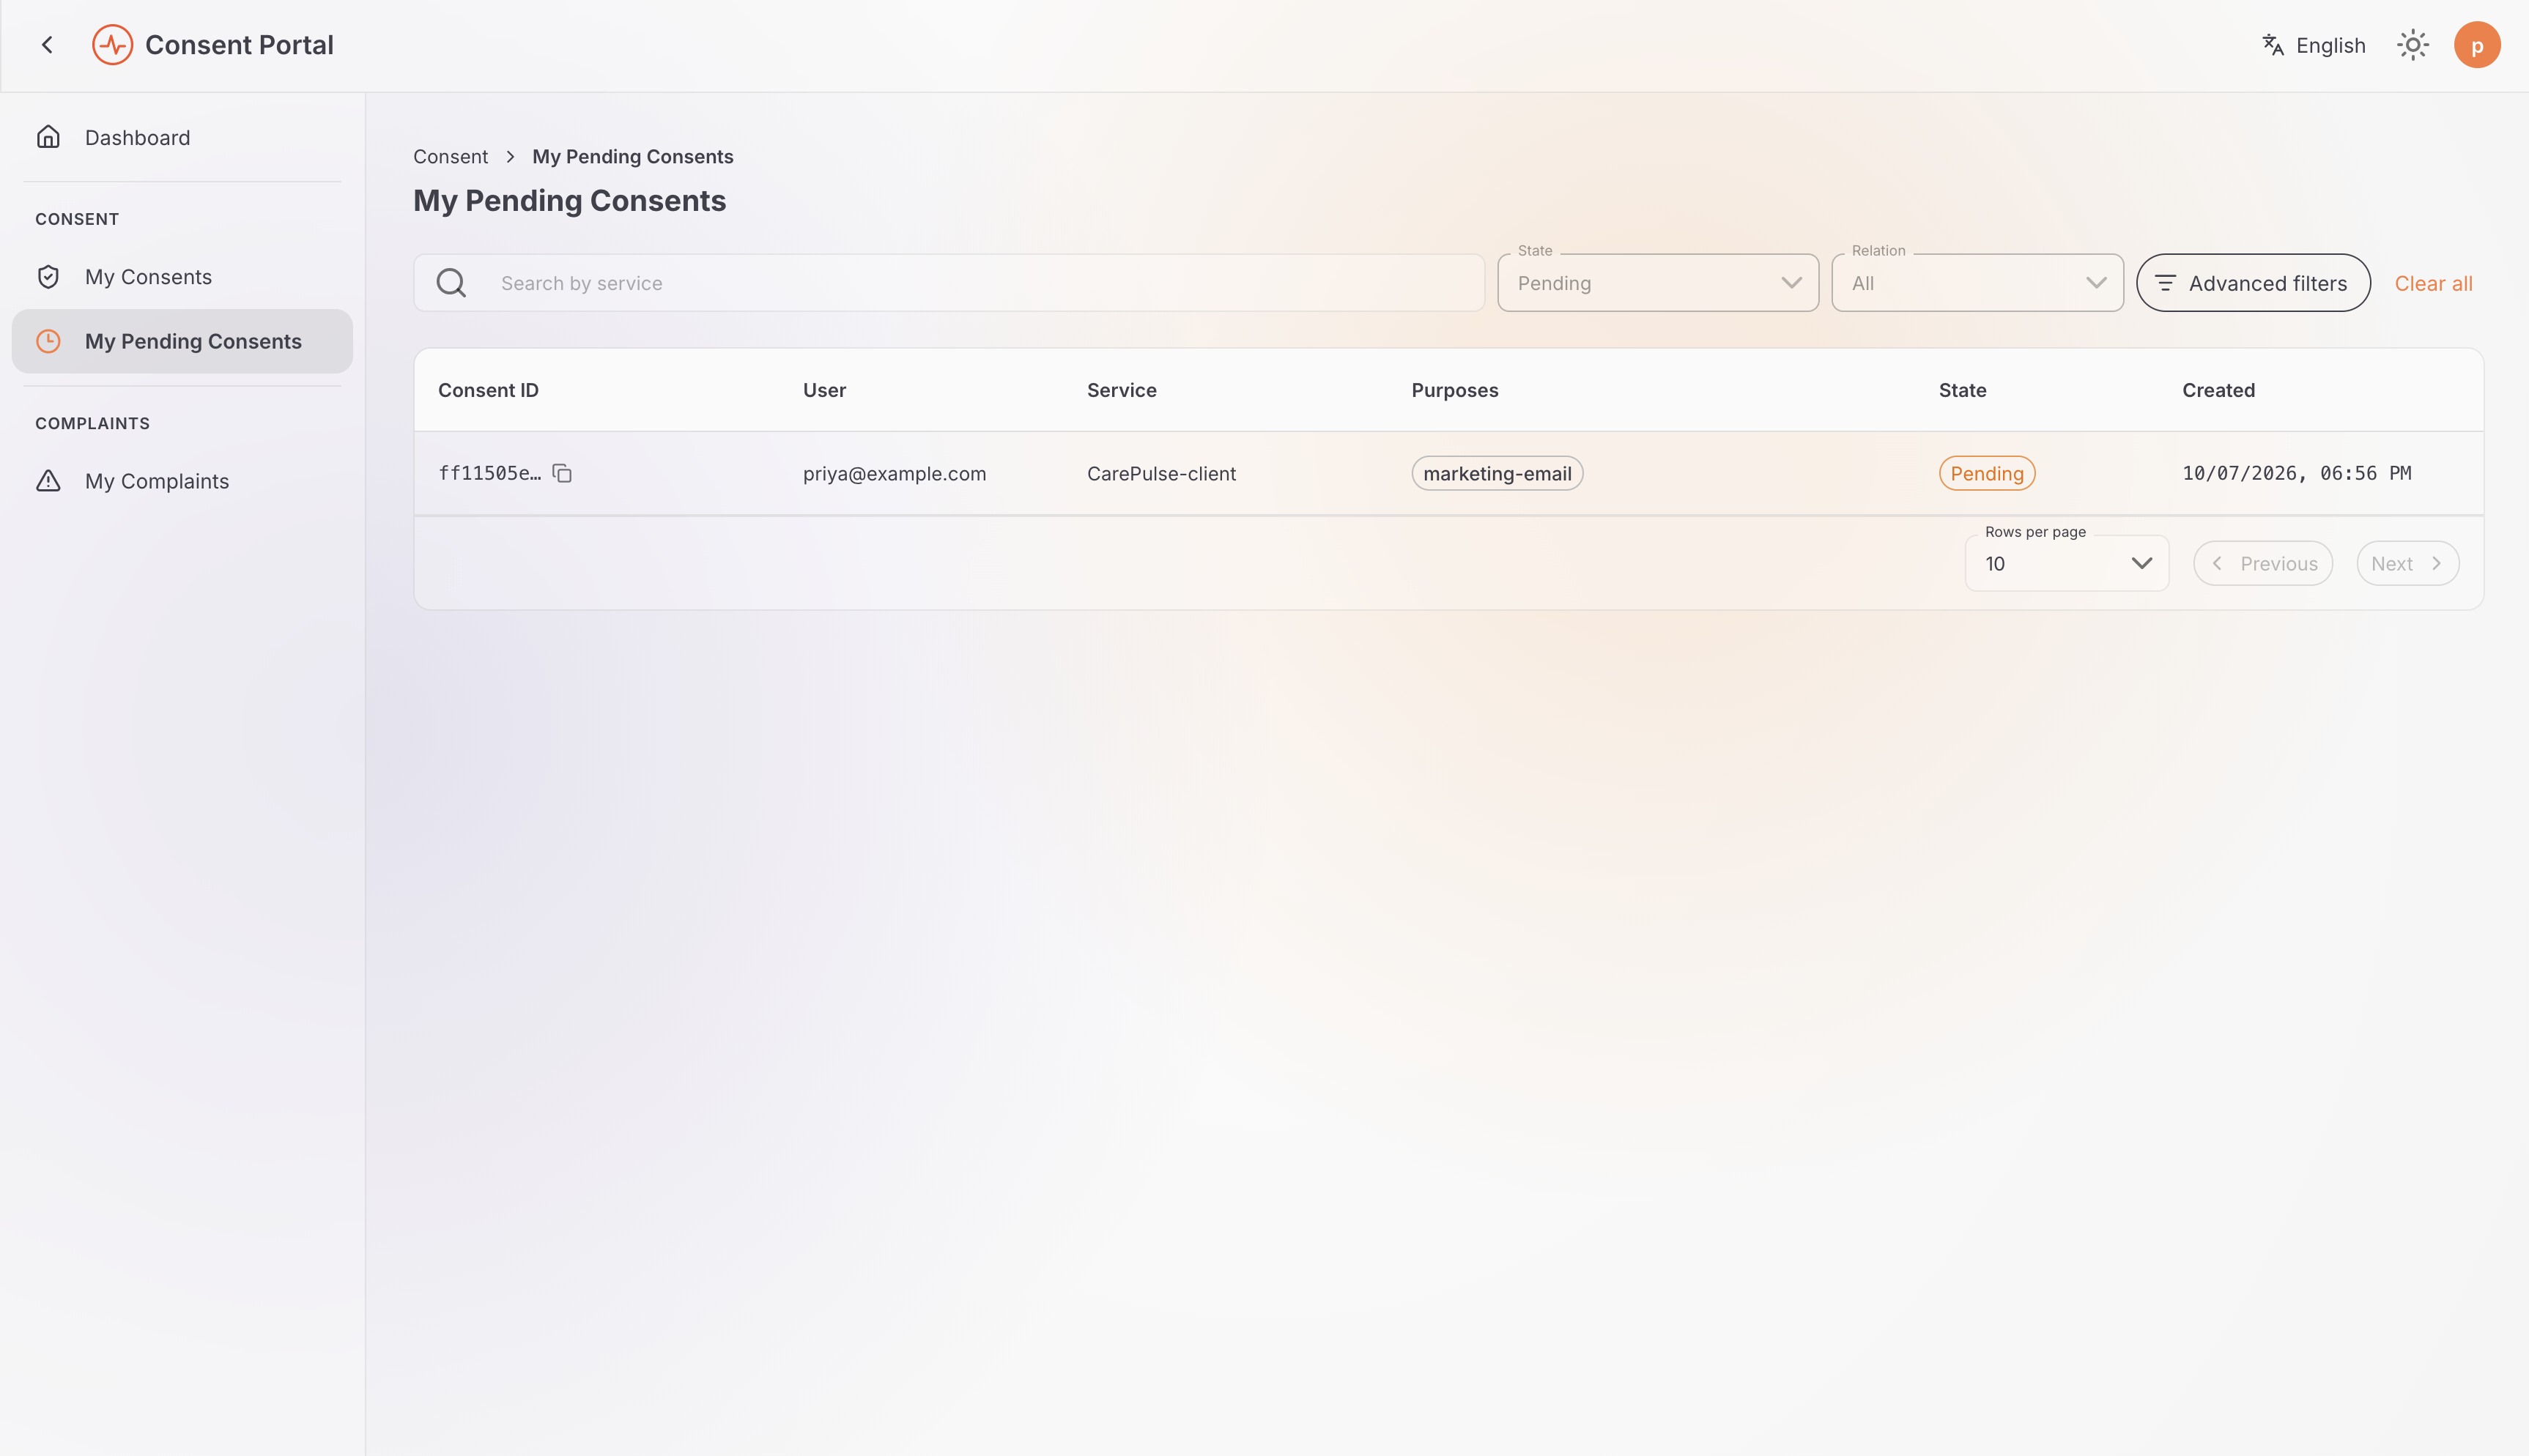Click the My Pending Consents clock icon

pyautogui.click(x=48, y=341)
